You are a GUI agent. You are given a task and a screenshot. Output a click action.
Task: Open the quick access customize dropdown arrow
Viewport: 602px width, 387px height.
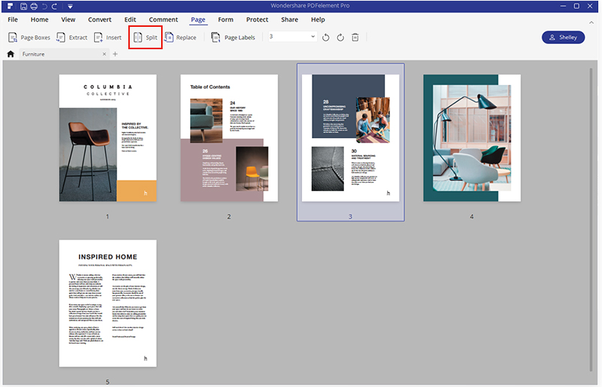pyautogui.click(x=70, y=6)
